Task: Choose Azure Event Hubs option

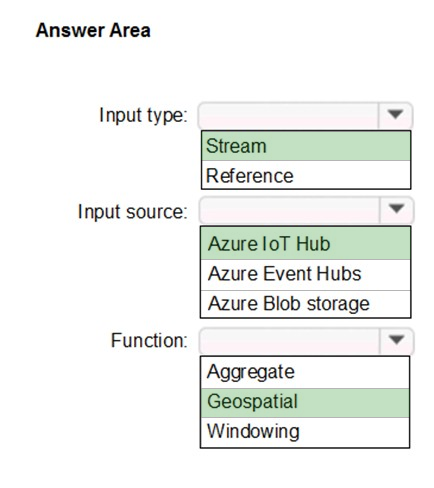Action: click(x=305, y=274)
